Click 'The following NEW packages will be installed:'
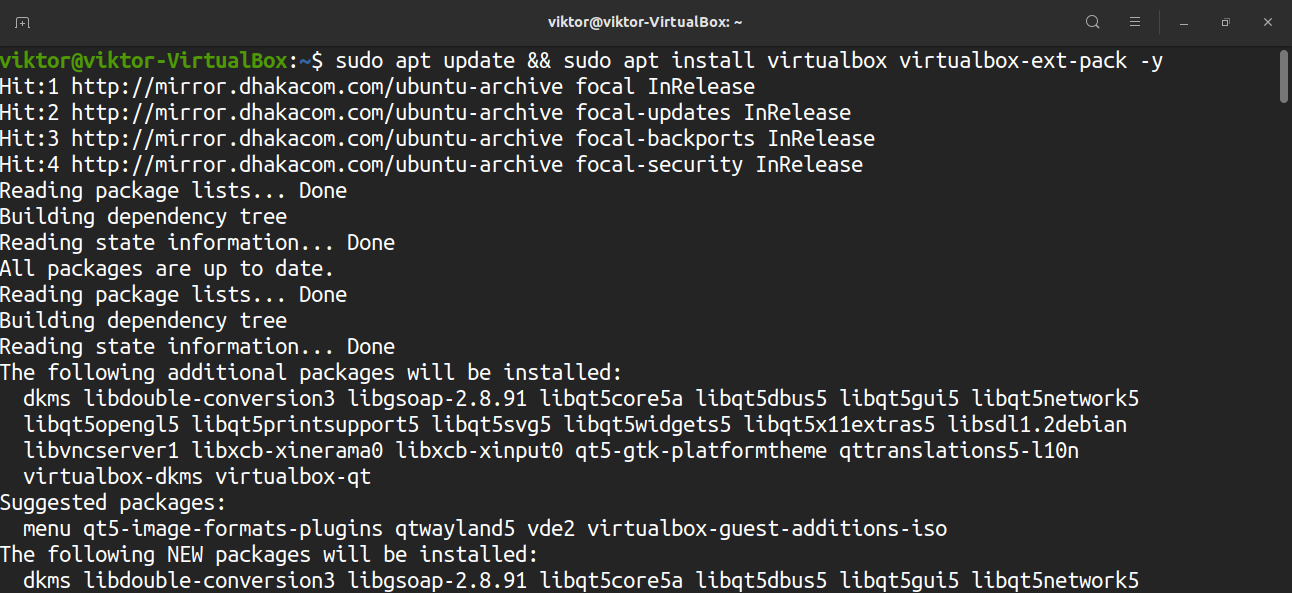 coord(269,555)
